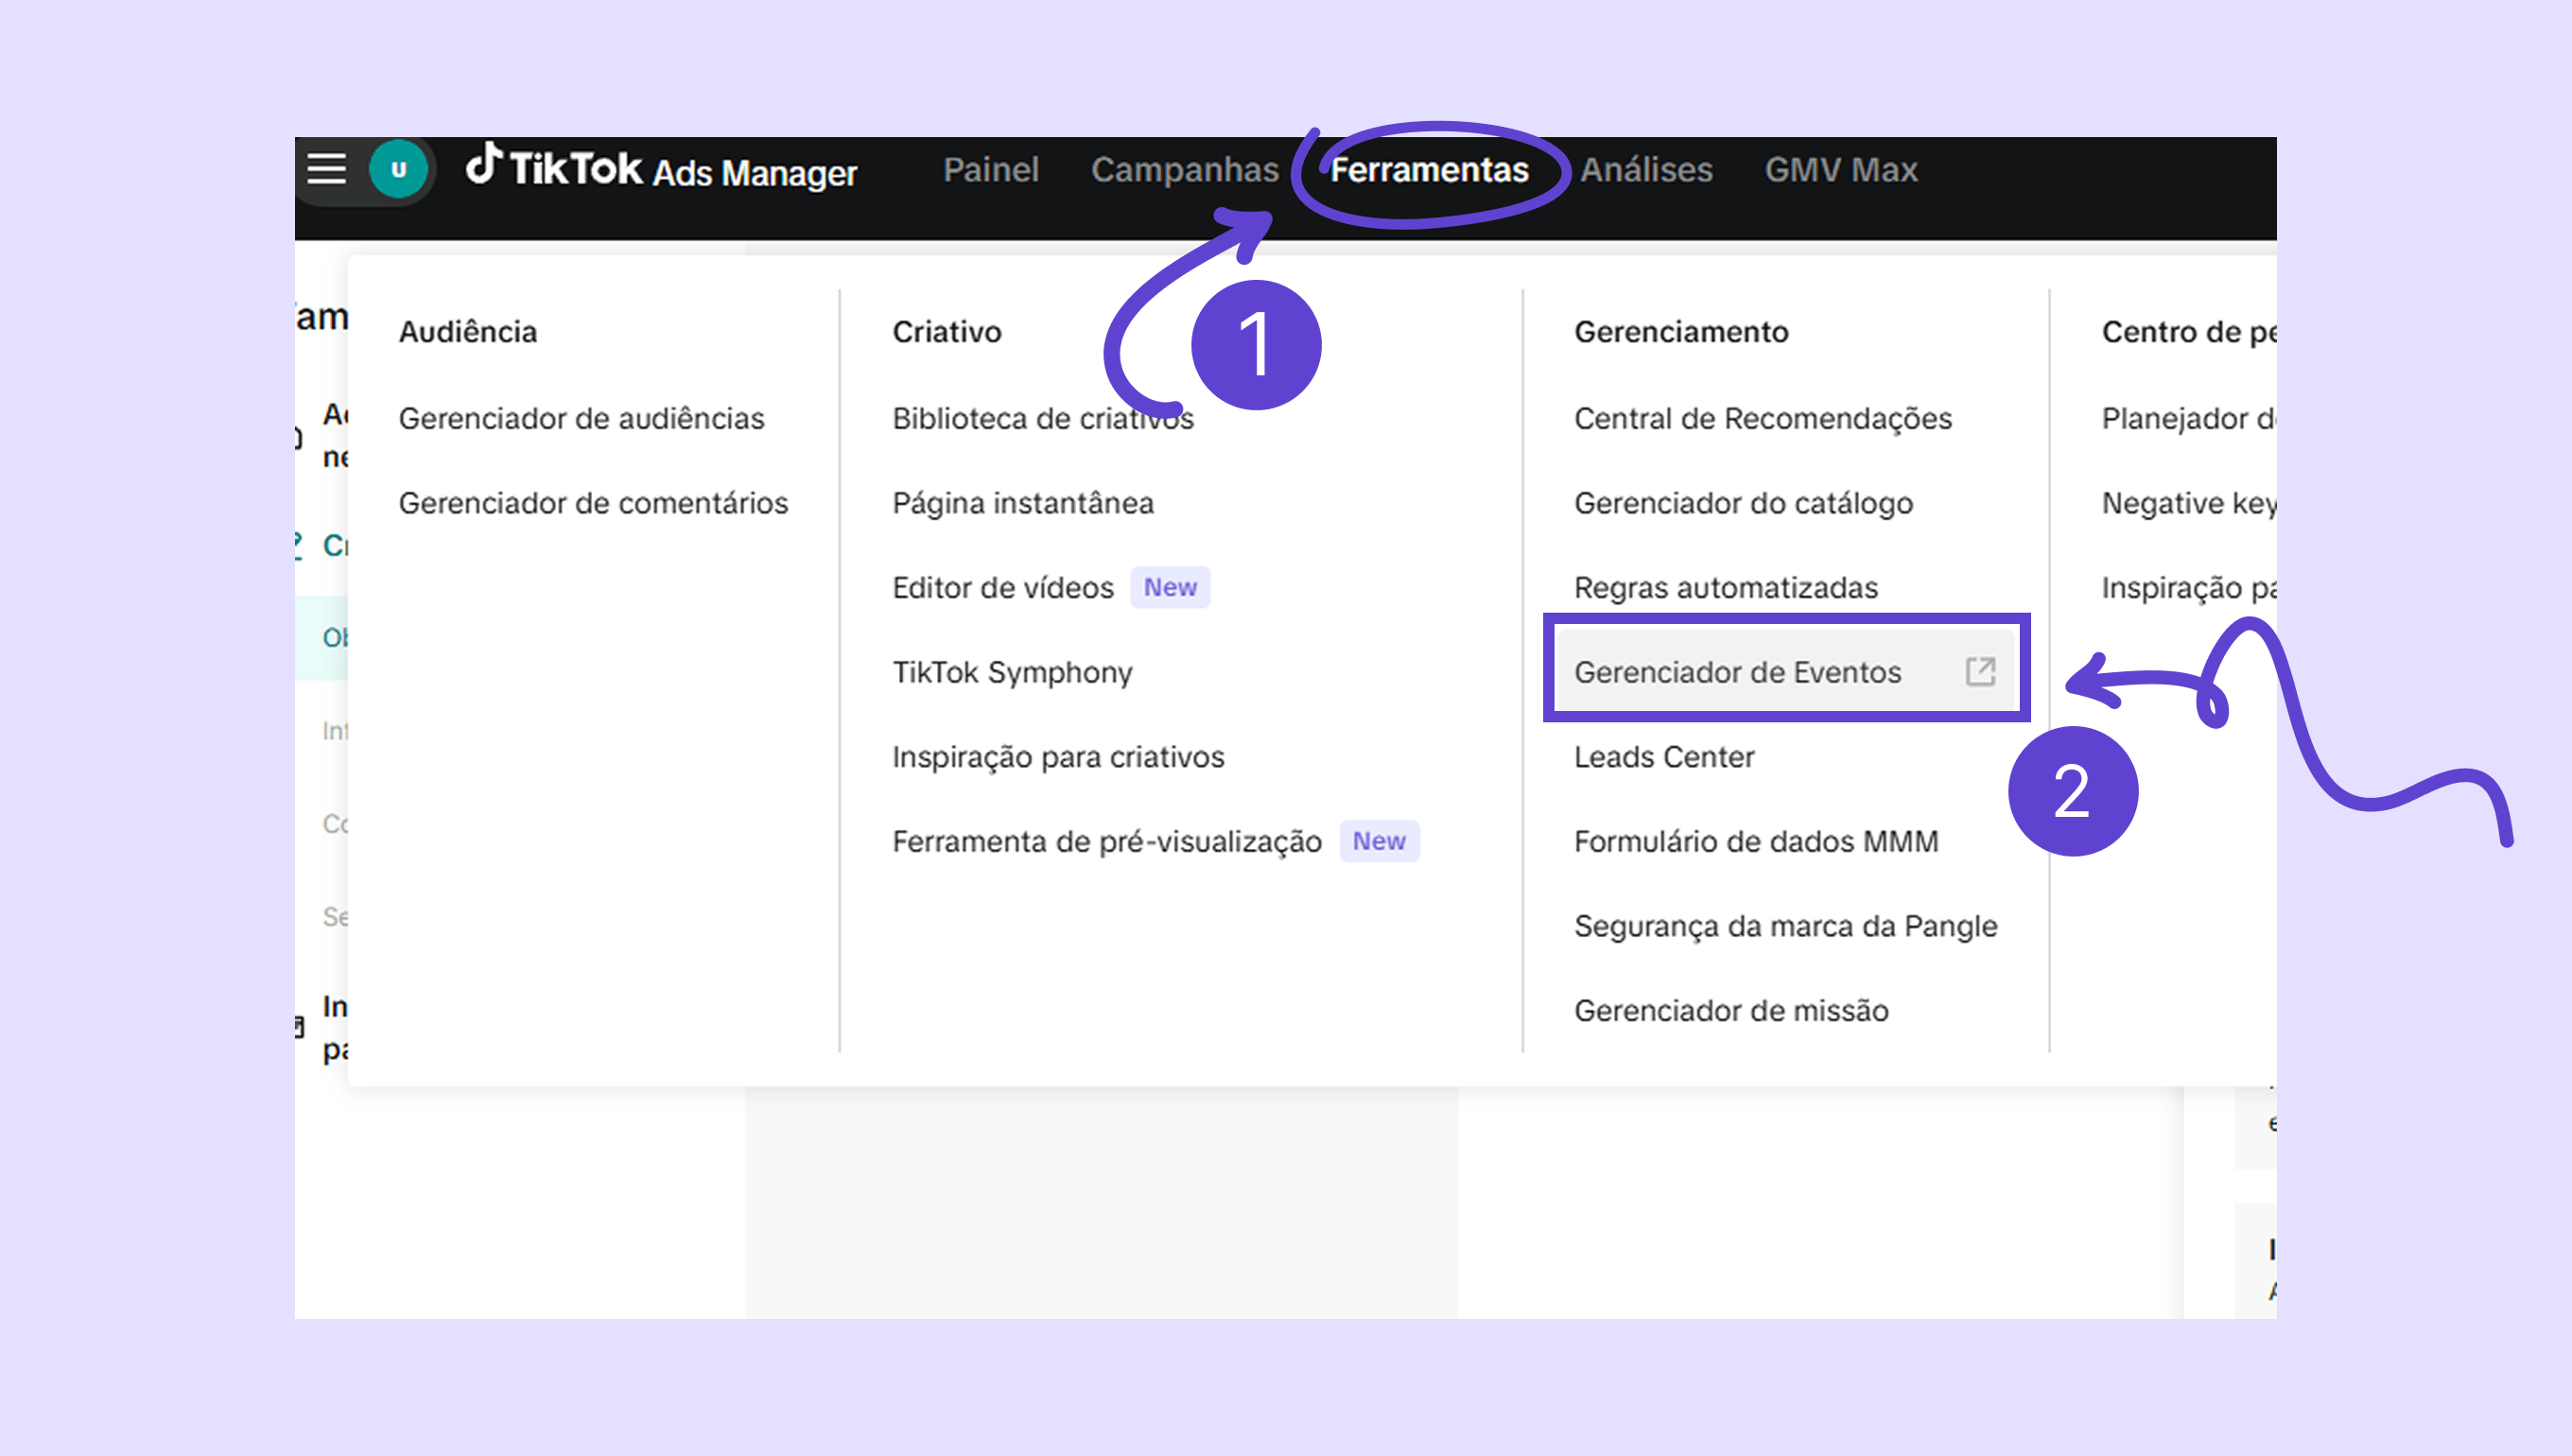The width and height of the screenshot is (2572, 1456).
Task: Open the Ferramentas menu tab
Action: [x=1428, y=170]
